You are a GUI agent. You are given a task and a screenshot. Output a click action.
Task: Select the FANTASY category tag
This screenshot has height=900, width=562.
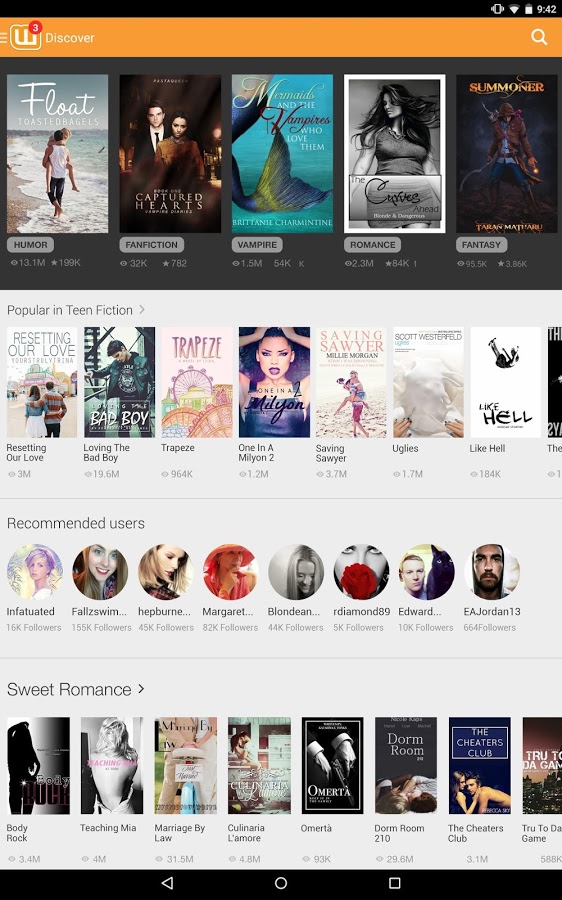pyautogui.click(x=481, y=245)
